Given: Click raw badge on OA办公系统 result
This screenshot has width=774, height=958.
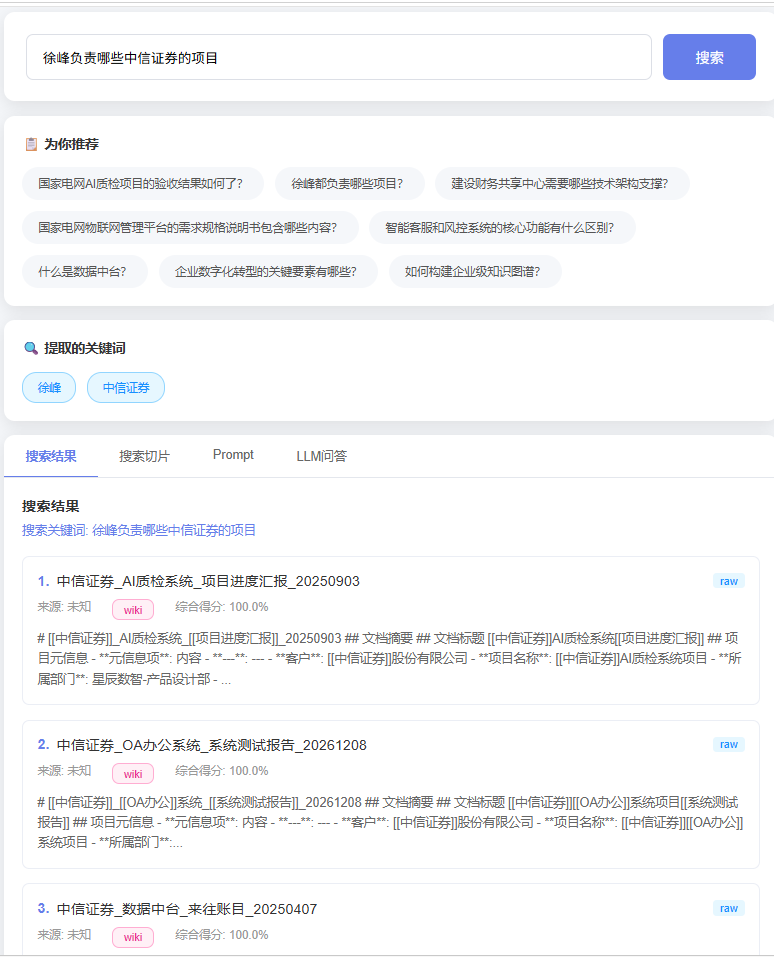Looking at the screenshot, I should [x=728, y=744].
